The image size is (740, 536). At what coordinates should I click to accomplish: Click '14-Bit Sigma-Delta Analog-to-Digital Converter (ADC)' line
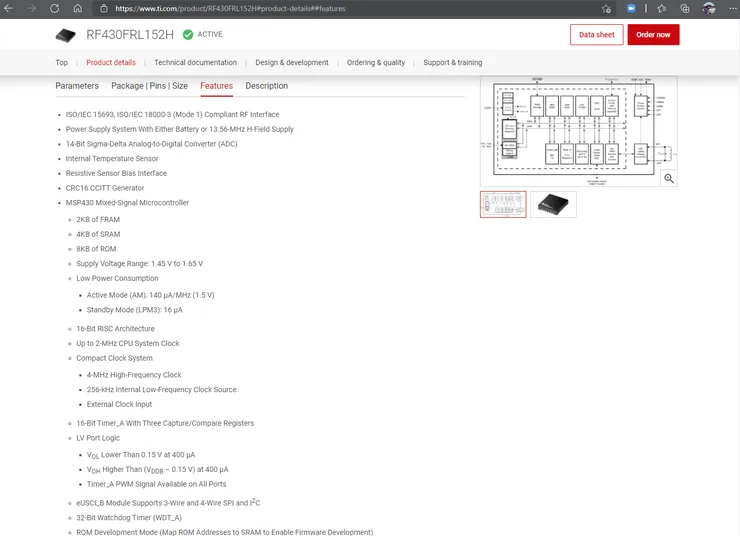point(151,144)
